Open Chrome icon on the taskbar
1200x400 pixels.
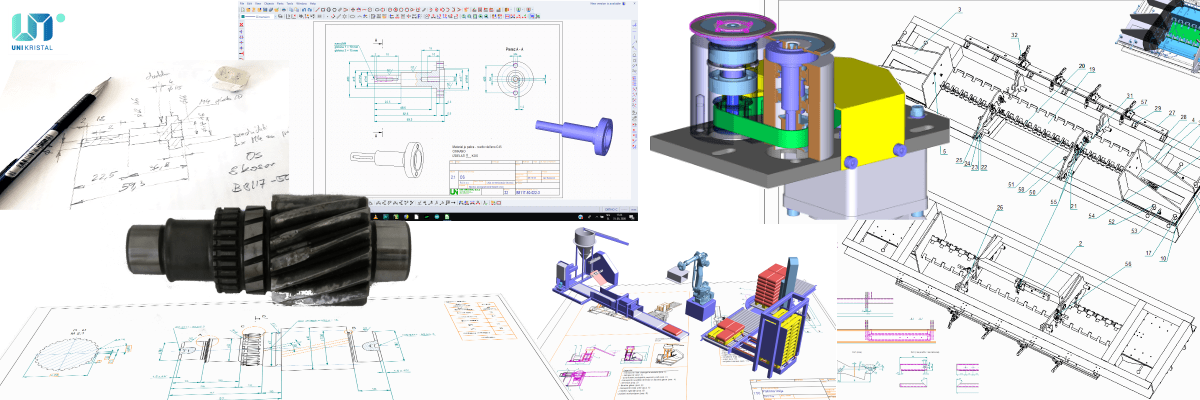[406, 217]
